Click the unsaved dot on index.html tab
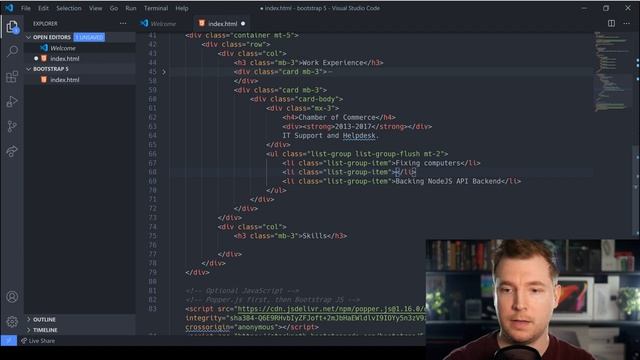The image size is (640, 360). click(243, 24)
